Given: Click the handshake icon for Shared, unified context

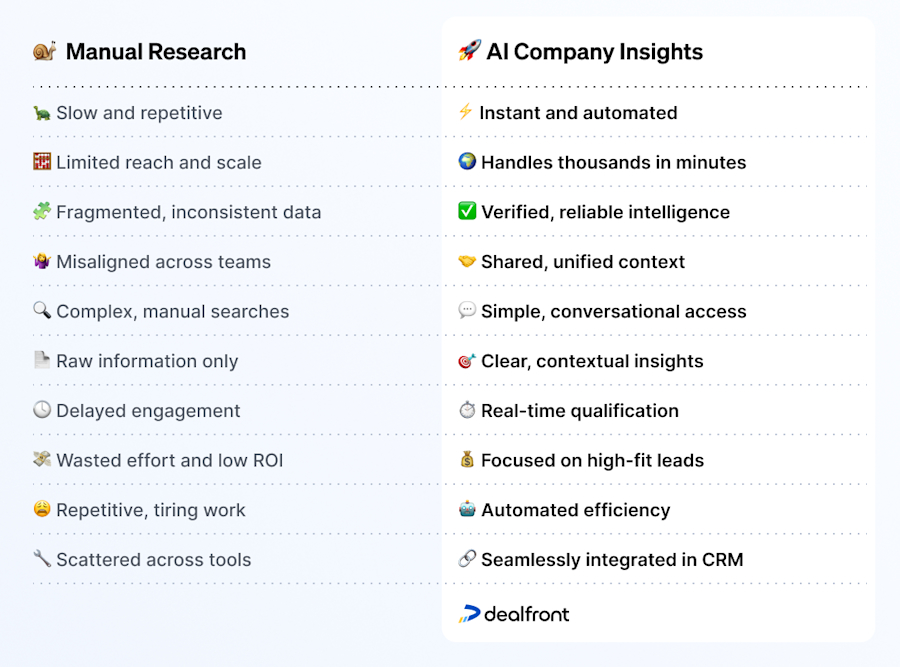Looking at the screenshot, I should point(467,261).
